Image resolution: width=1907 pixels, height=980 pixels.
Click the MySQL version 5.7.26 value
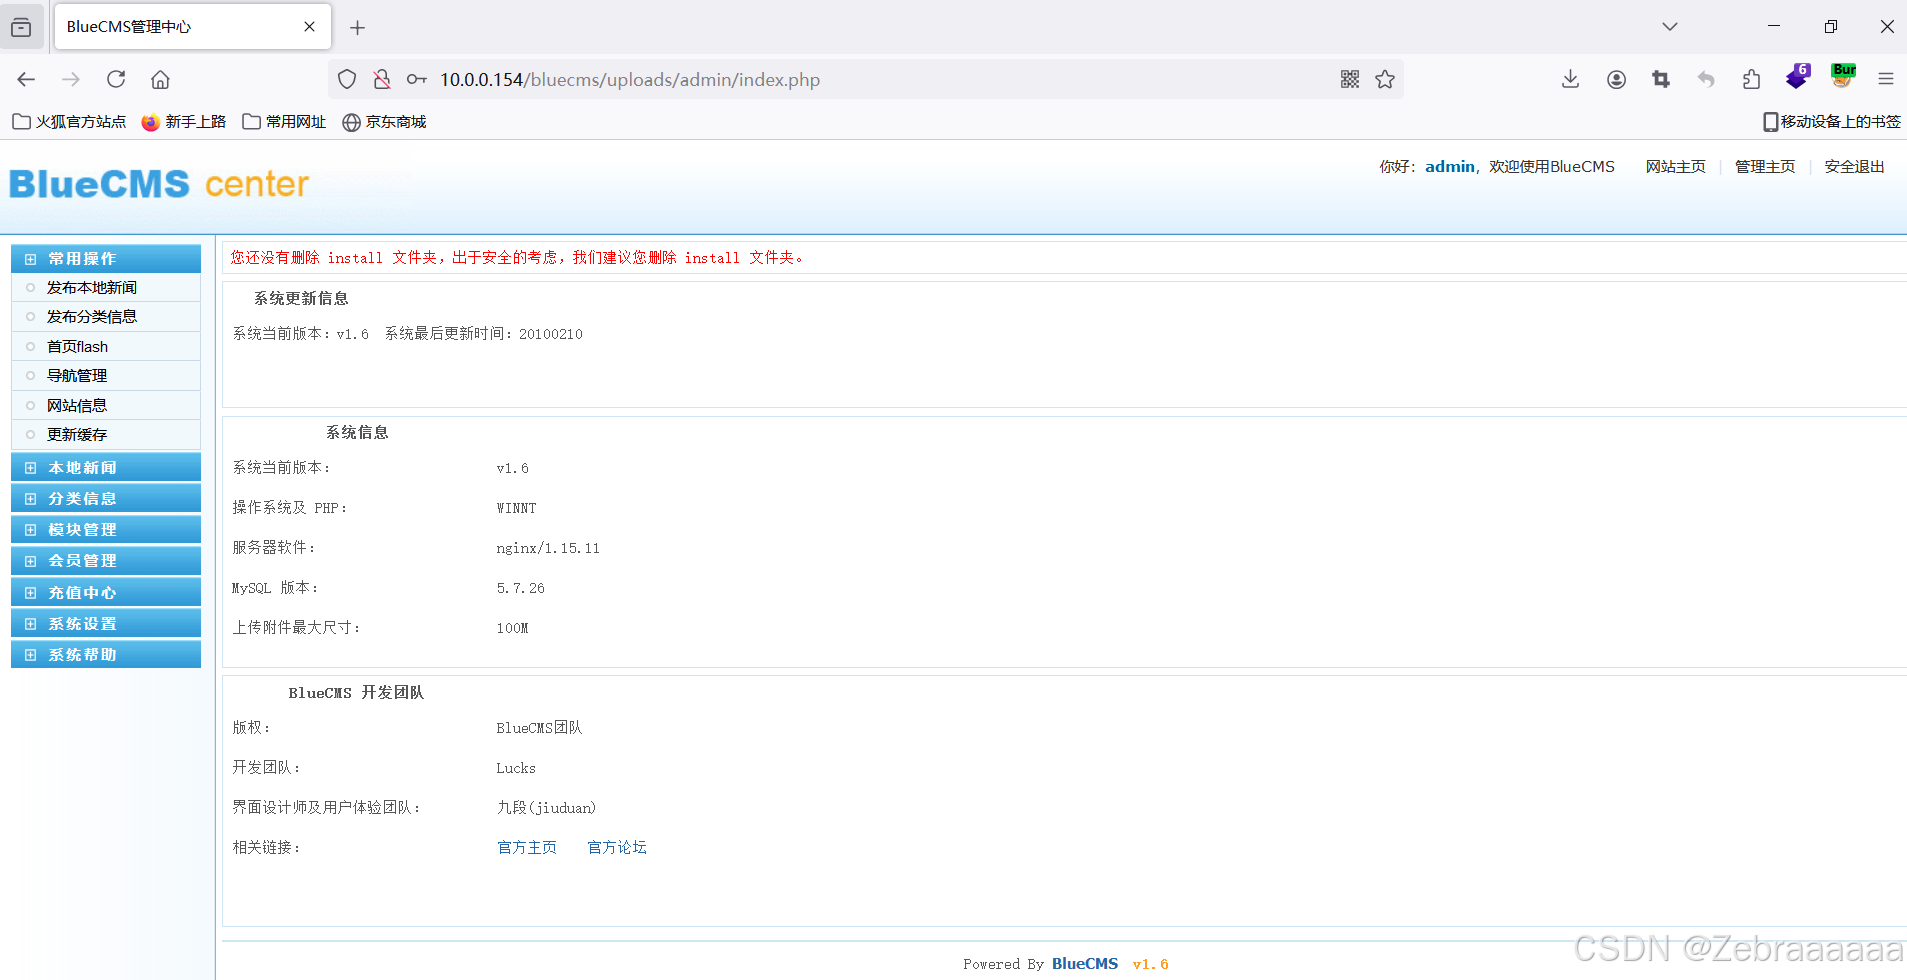point(521,588)
